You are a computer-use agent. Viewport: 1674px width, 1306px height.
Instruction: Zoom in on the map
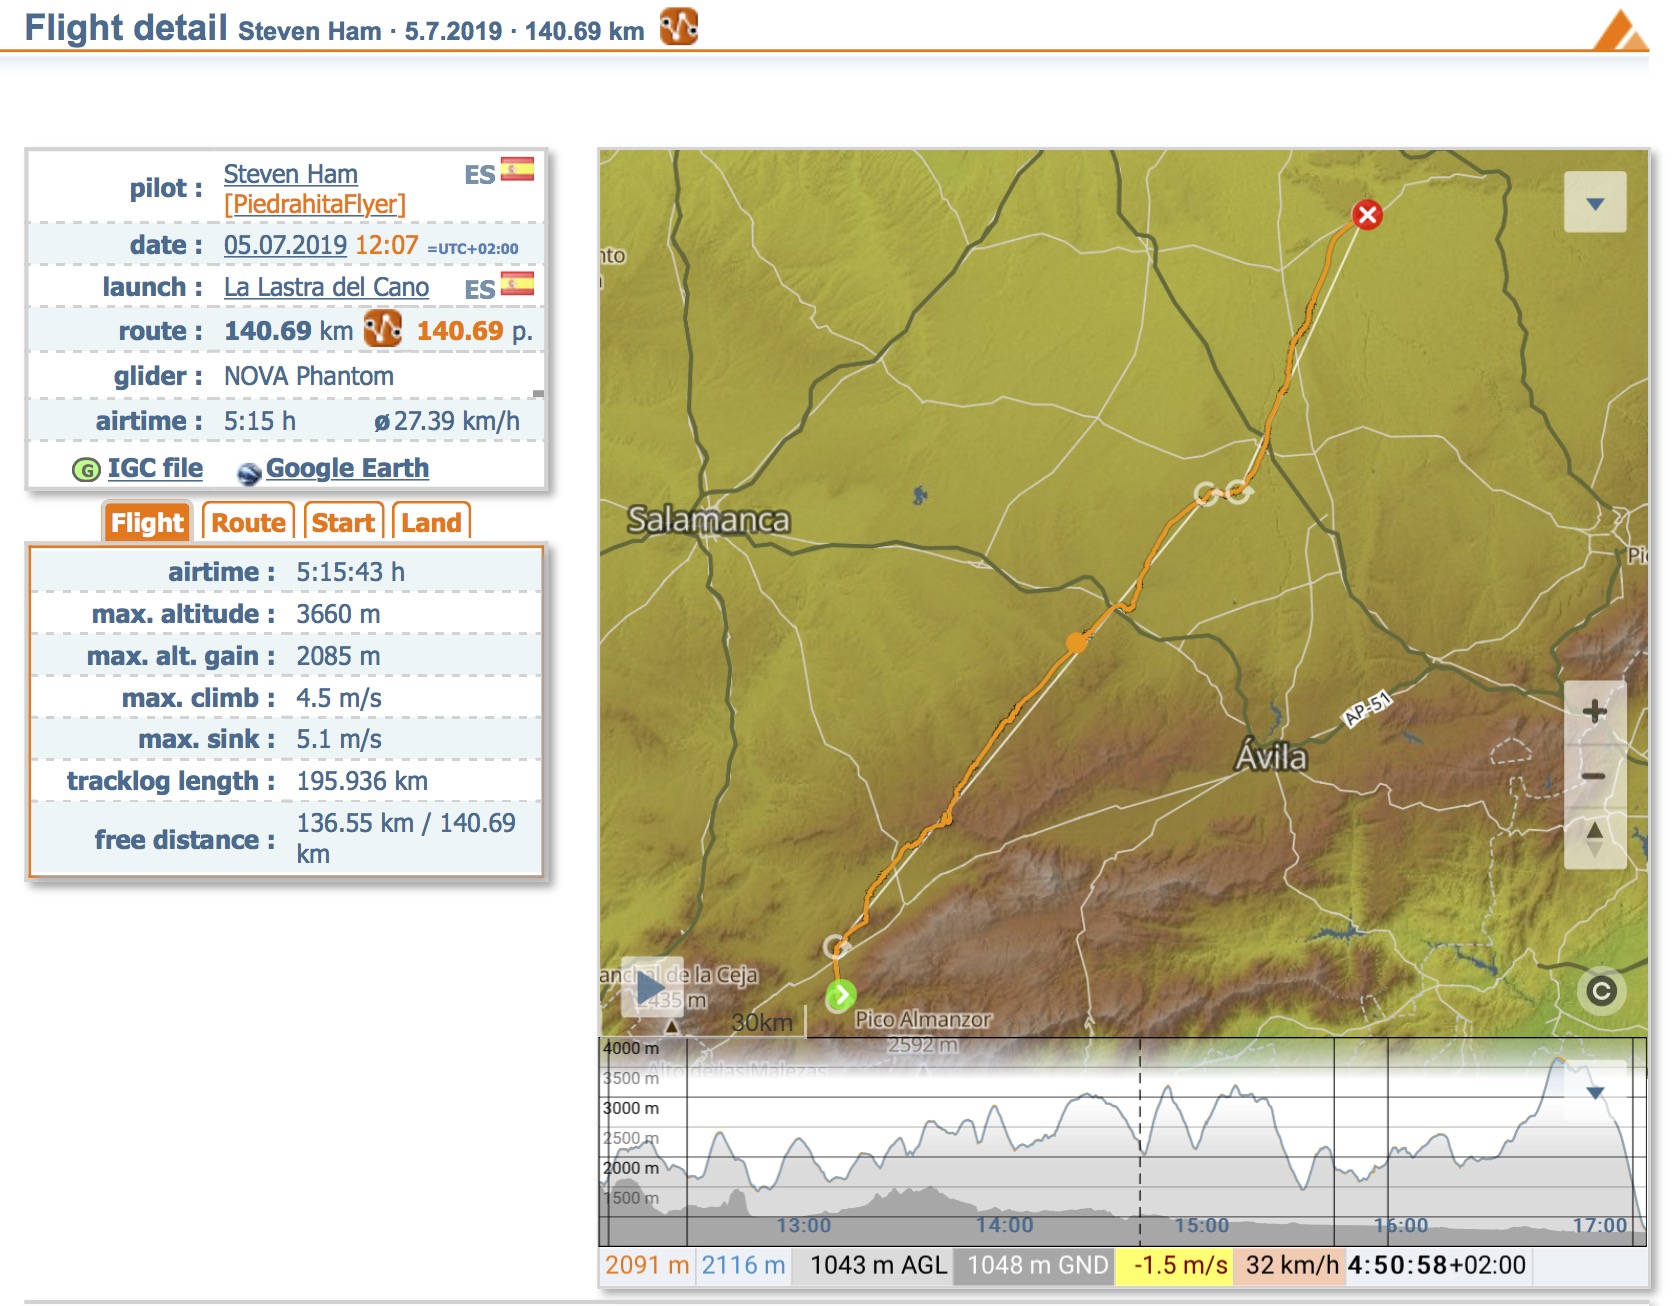point(1595,711)
